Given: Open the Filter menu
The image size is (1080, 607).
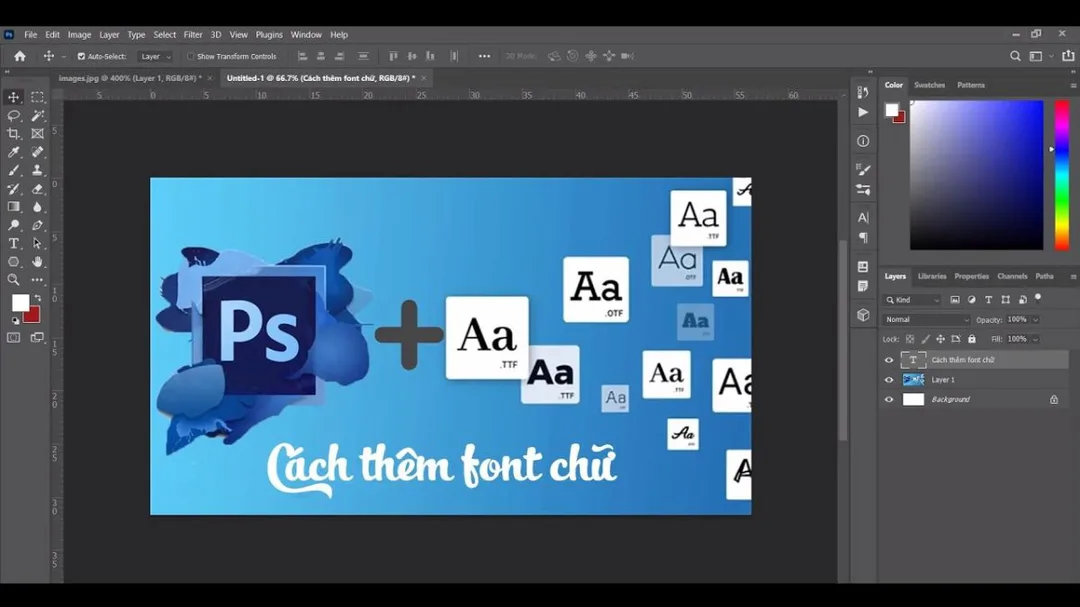Looking at the screenshot, I should pos(192,34).
